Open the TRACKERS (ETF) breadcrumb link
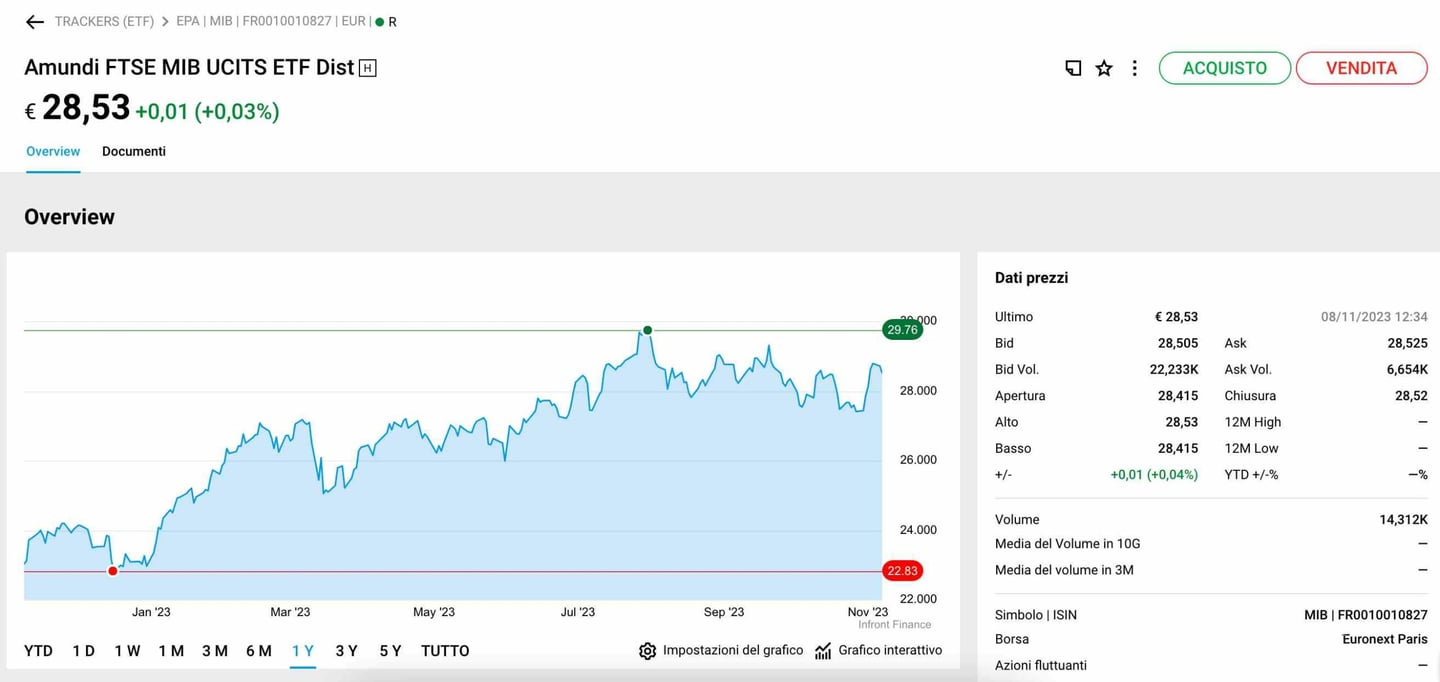 coord(104,20)
